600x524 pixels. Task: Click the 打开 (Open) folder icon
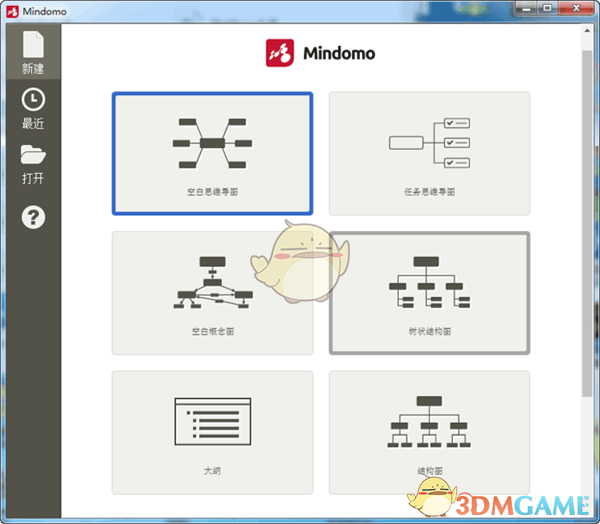coord(33,154)
